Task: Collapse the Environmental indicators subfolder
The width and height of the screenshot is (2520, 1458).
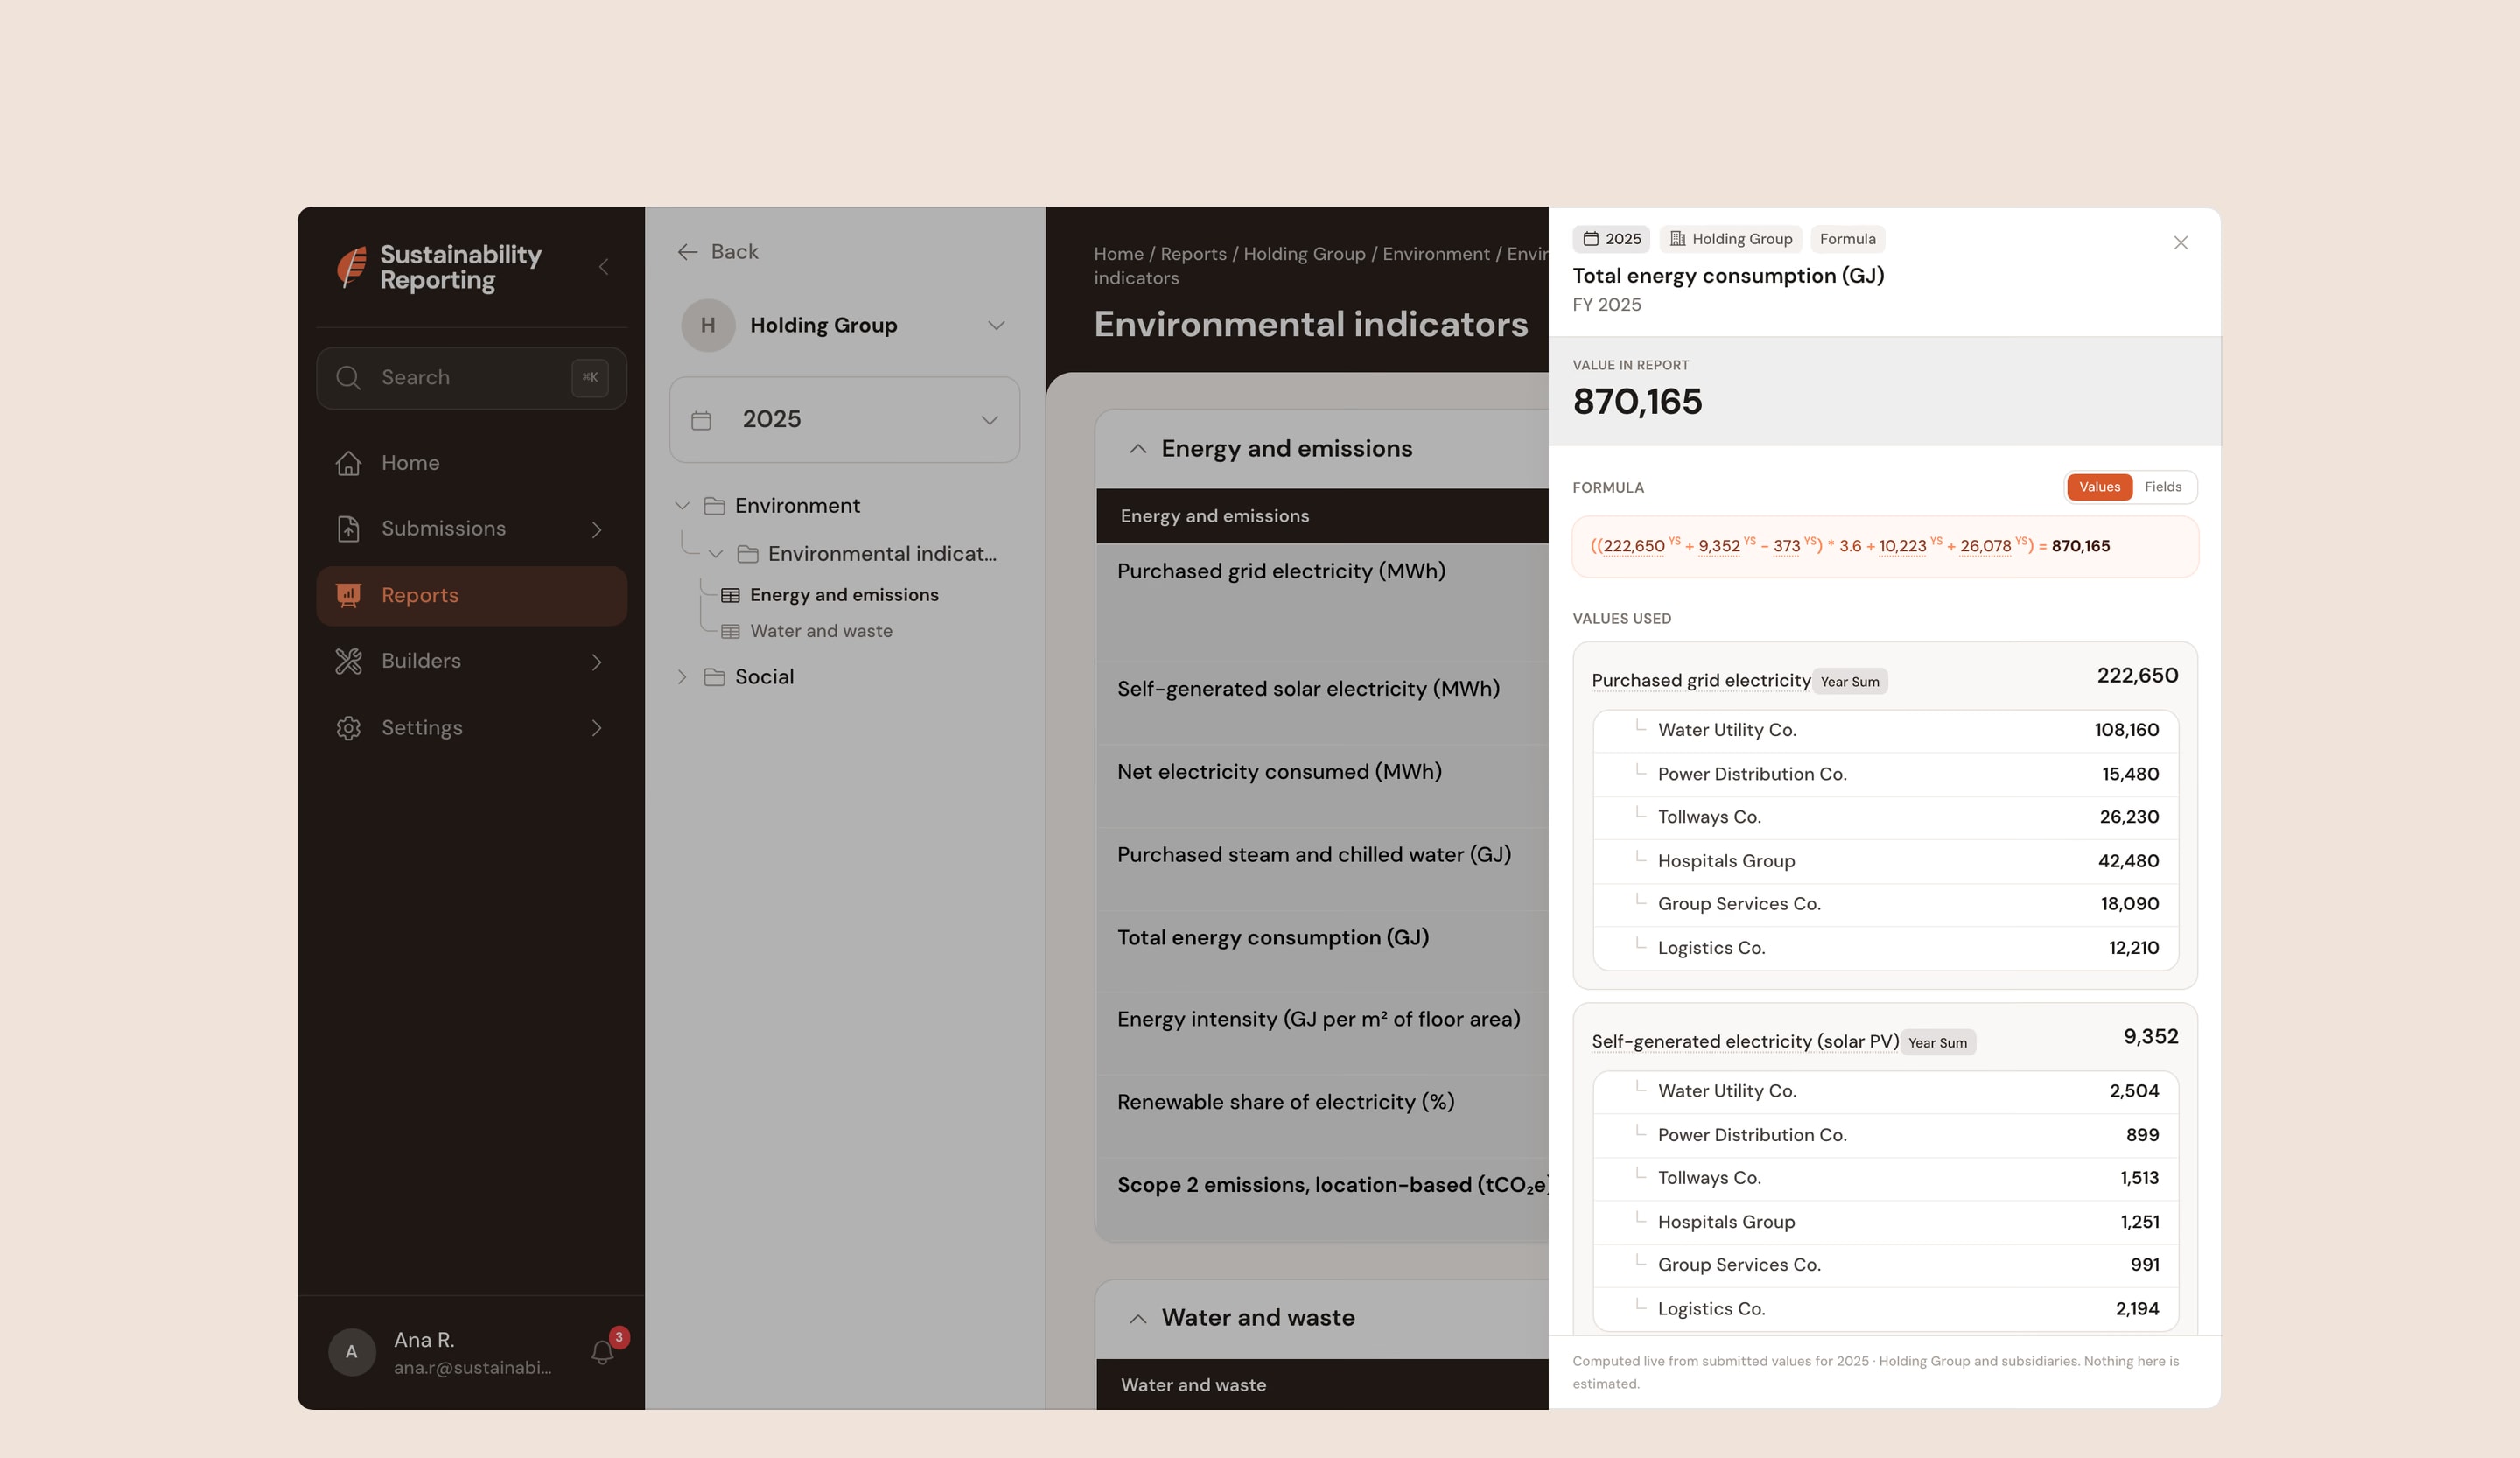Action: pos(715,554)
